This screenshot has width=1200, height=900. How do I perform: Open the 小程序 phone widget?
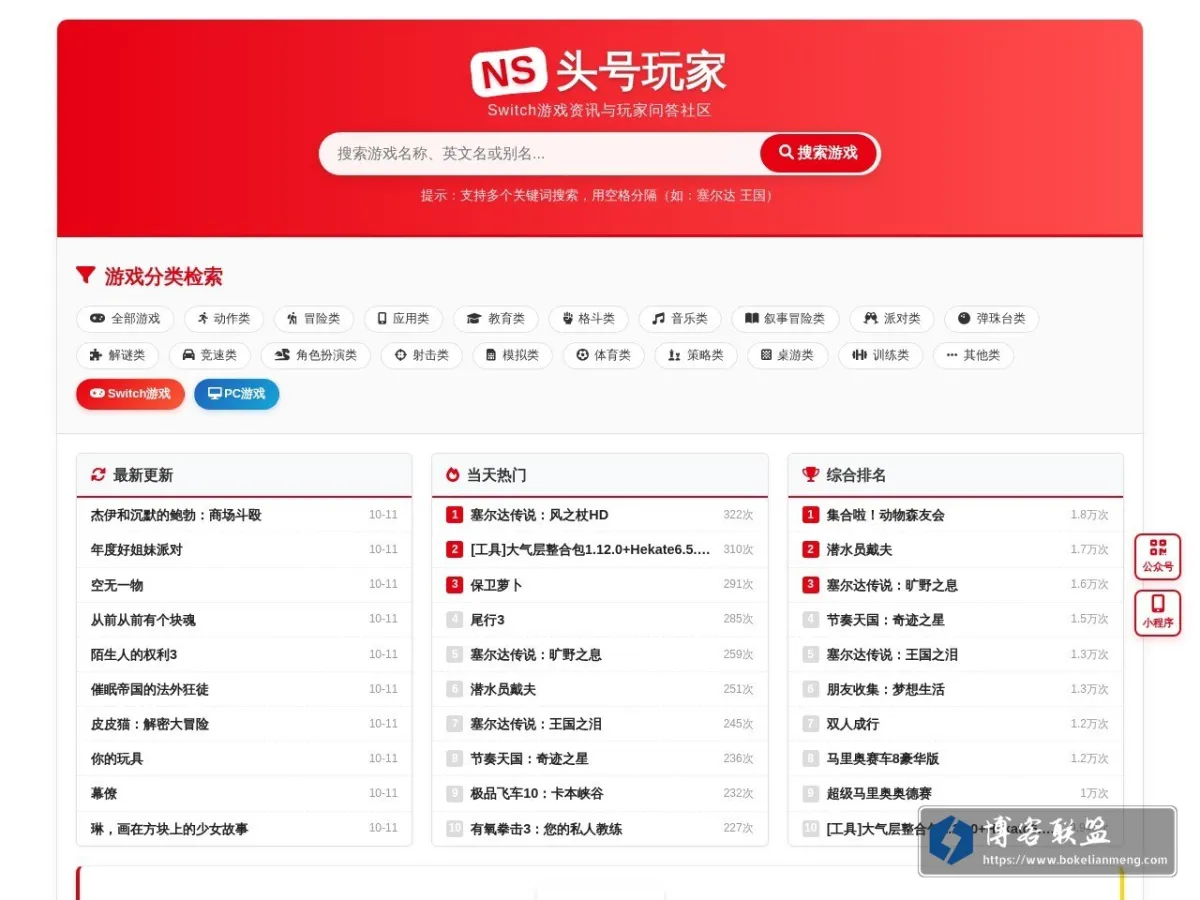[x=1157, y=613]
